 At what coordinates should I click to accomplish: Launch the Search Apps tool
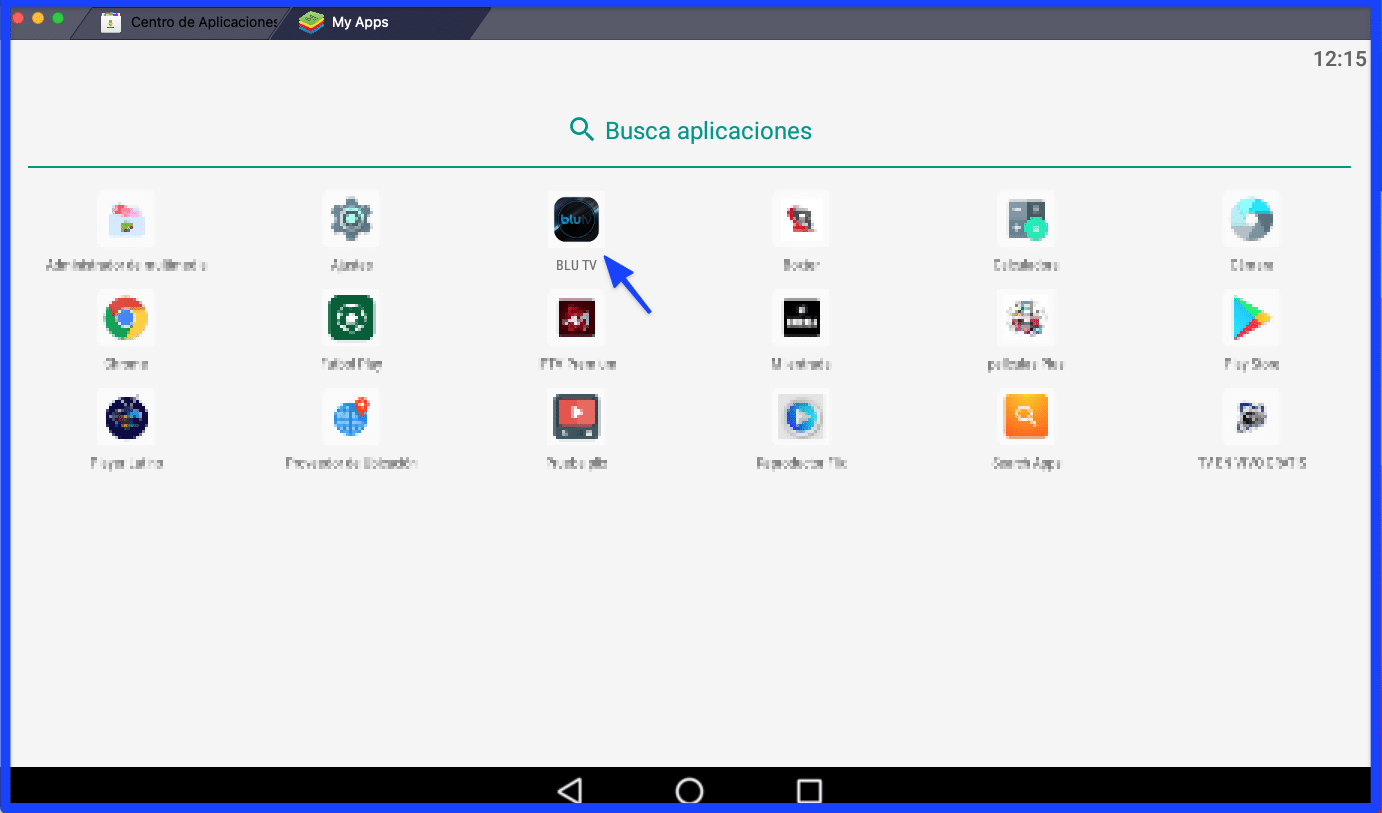pos(1026,417)
